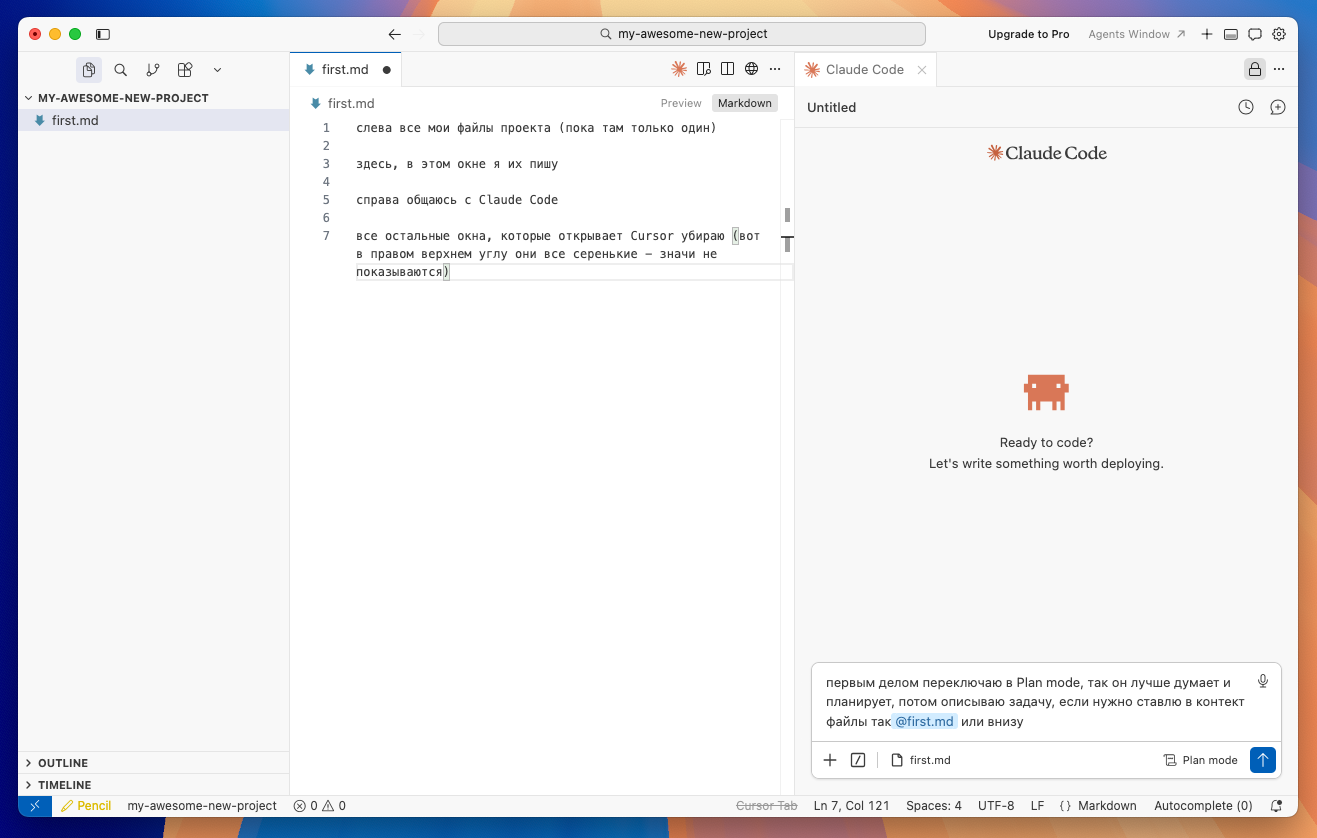Open the Agents Window link
Screen dimensions: 1317x838
click(x=1137, y=34)
